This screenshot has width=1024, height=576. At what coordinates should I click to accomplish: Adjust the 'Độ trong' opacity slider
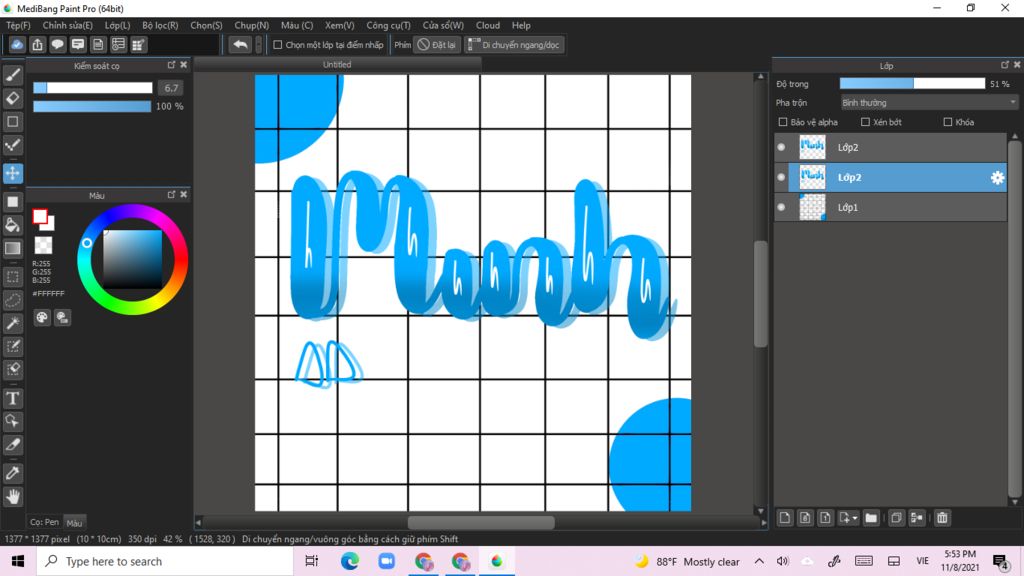click(x=912, y=84)
